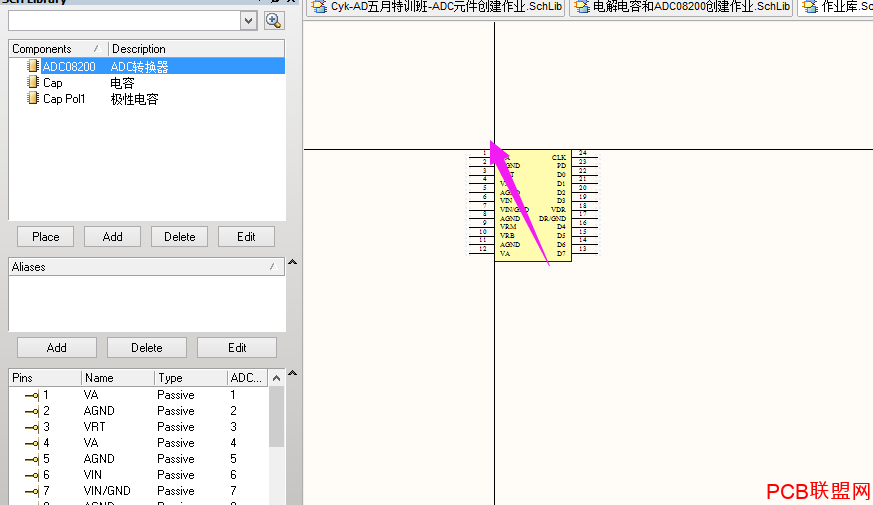This screenshot has width=873, height=505.
Task: Click the Cap Pol1 component chip icon
Action: click(33, 99)
